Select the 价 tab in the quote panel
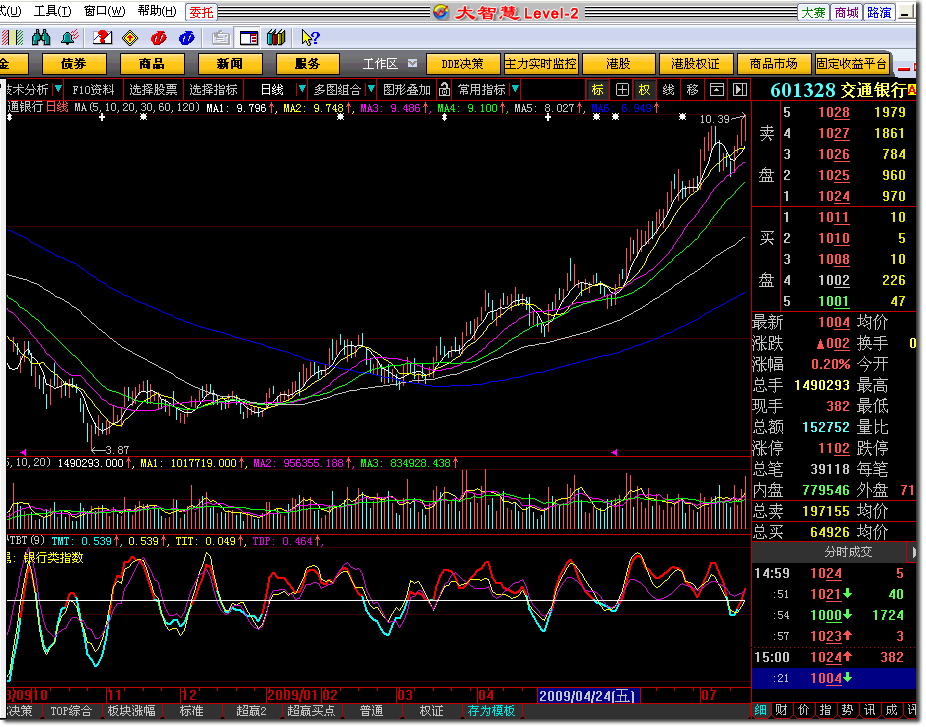The width and height of the screenshot is (926, 727). coord(803,710)
